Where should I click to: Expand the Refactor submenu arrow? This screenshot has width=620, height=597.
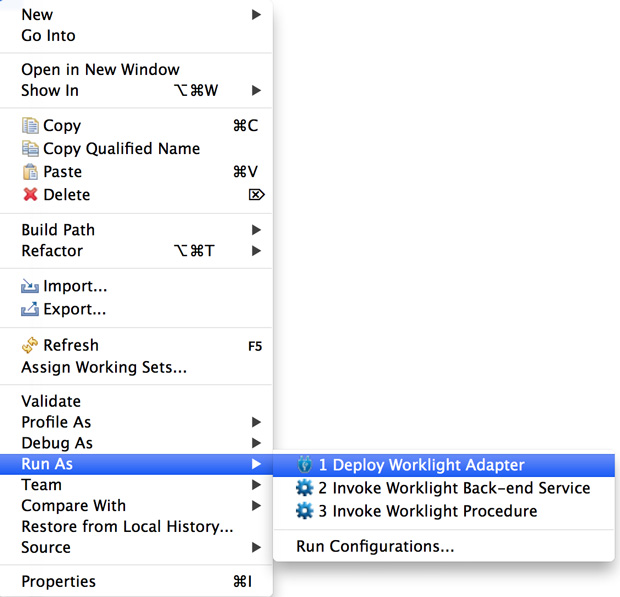tap(256, 251)
